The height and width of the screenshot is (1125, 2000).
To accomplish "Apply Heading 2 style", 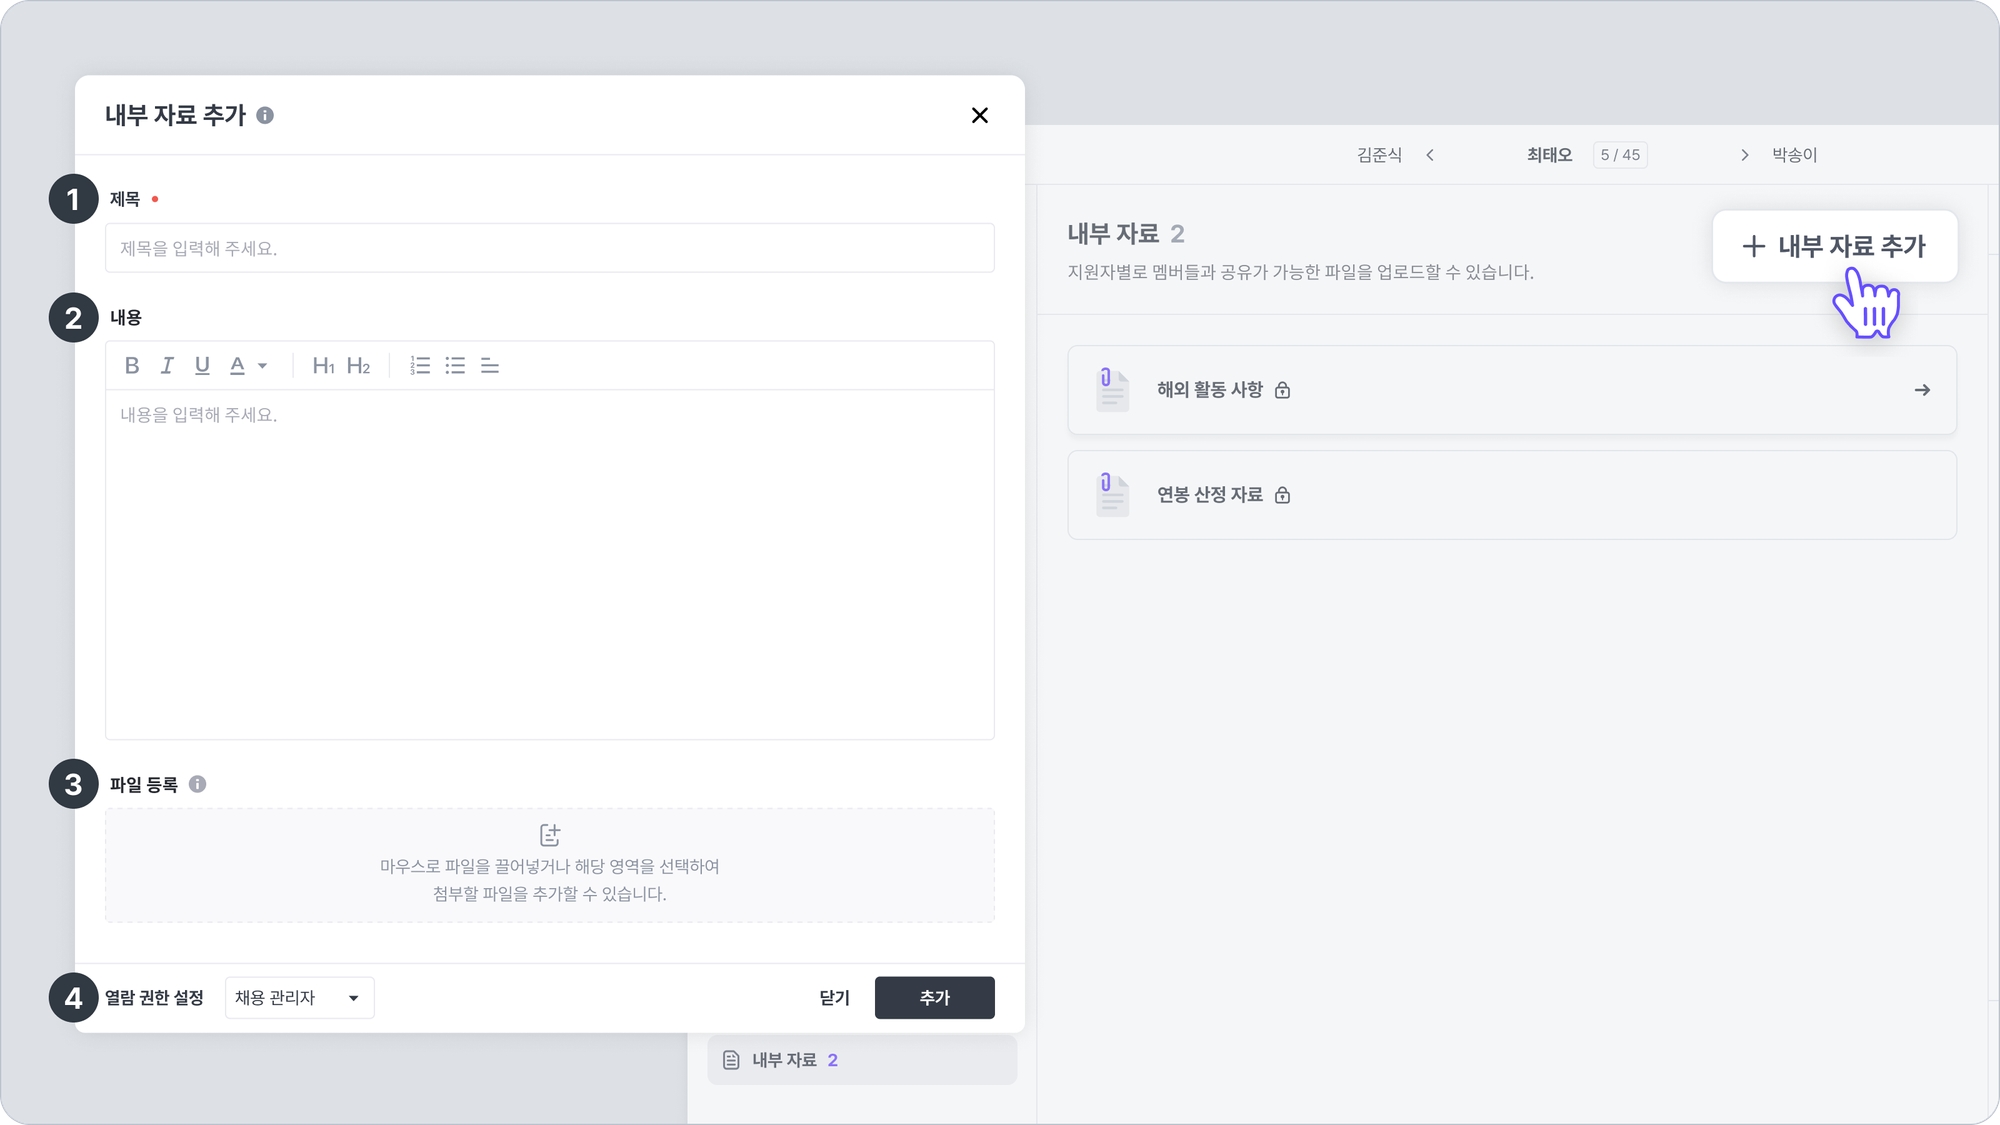I will (x=358, y=365).
